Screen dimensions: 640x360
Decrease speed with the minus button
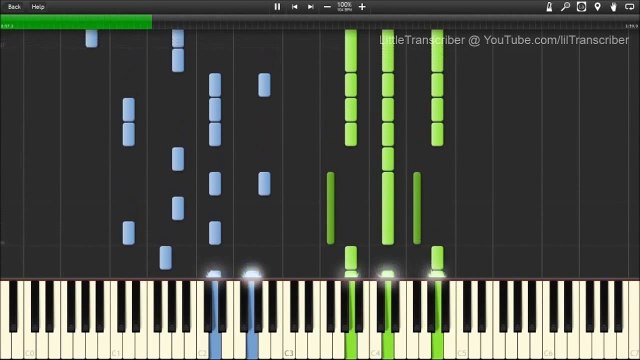[327, 7]
